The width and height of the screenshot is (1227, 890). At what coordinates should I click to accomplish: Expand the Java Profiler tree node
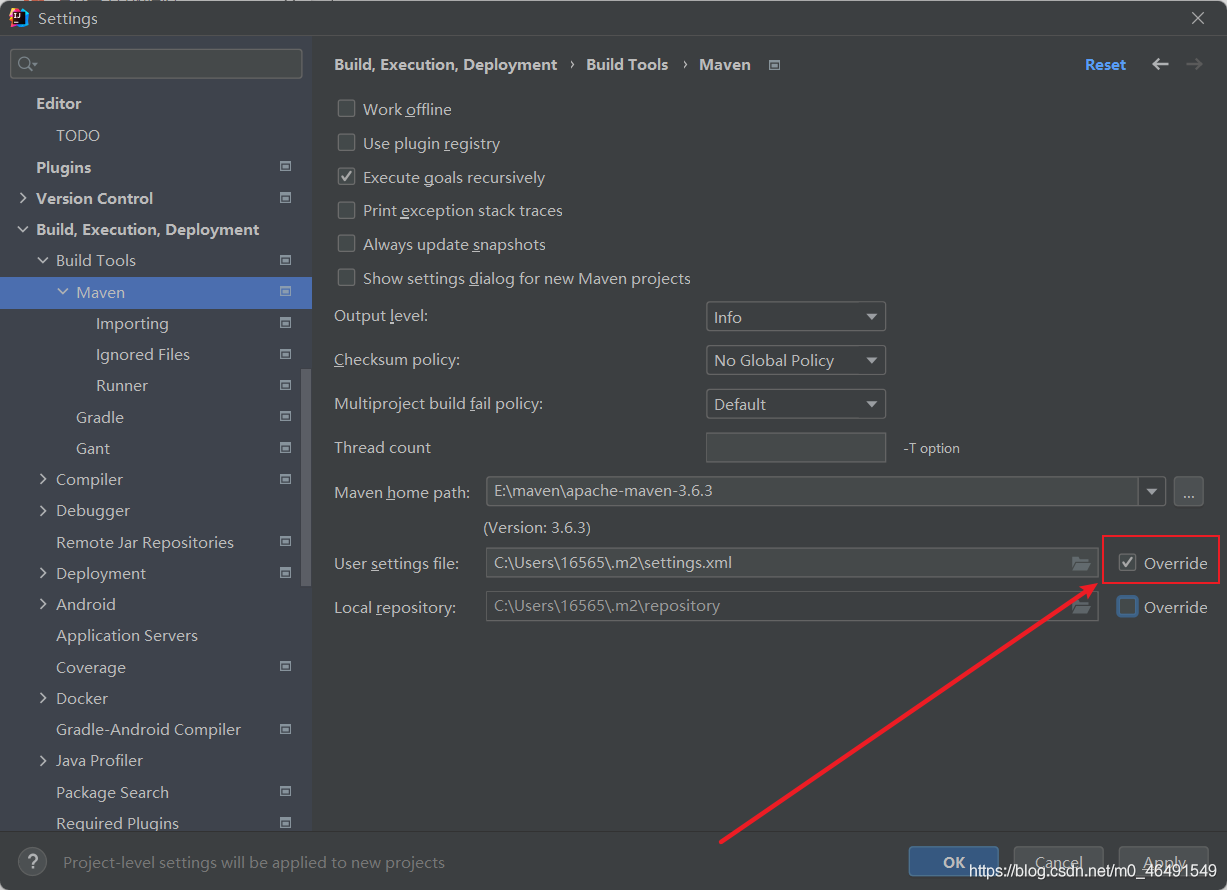pos(42,760)
